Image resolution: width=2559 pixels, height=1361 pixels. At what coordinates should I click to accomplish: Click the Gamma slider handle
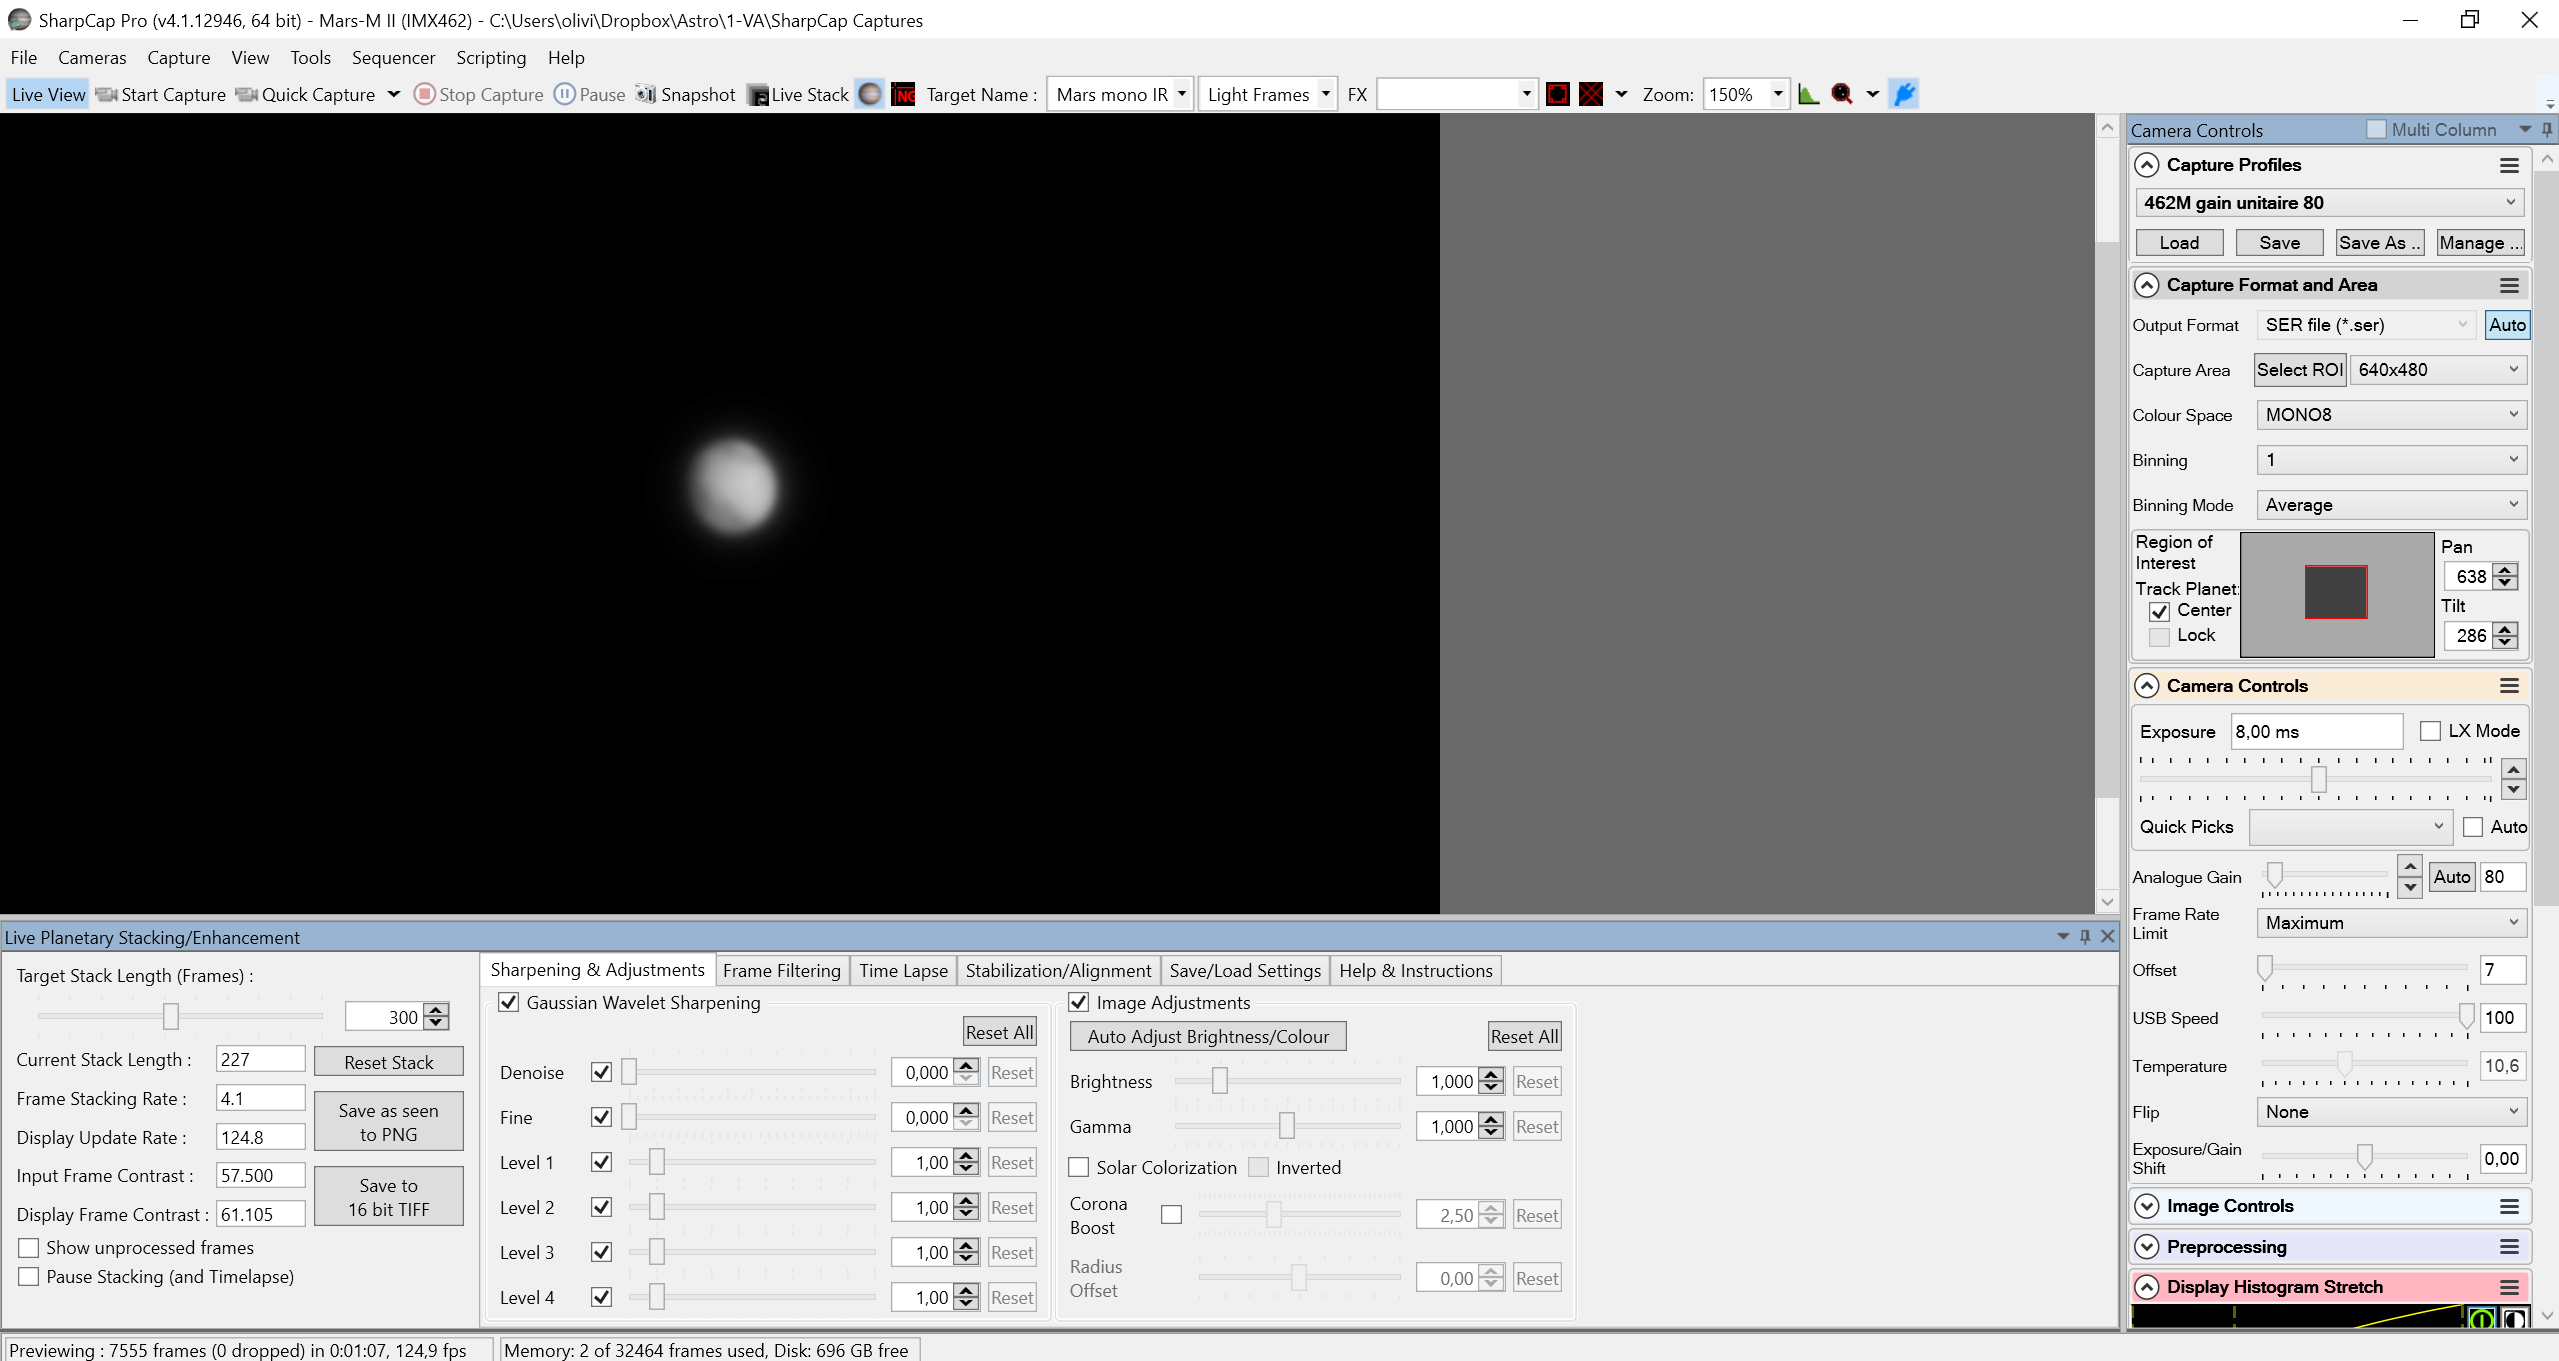(x=1287, y=1126)
